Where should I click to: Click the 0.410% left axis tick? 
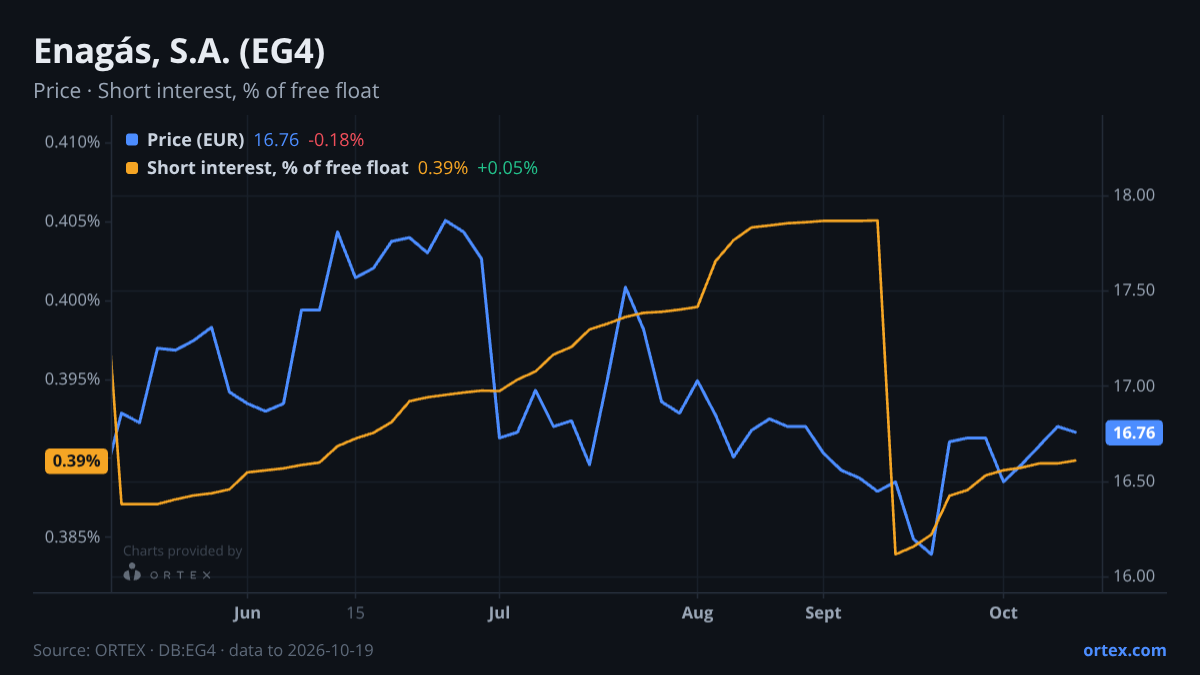coord(72,142)
